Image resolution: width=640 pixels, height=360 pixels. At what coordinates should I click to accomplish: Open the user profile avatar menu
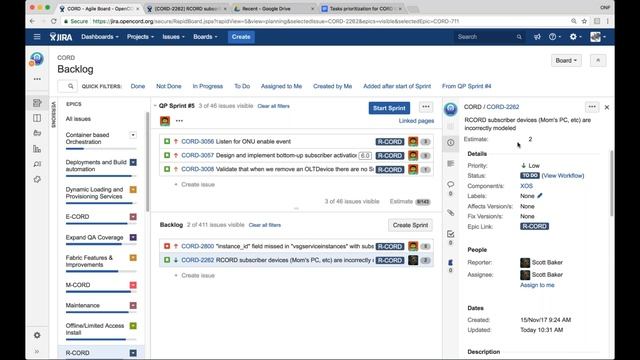(x=598, y=37)
